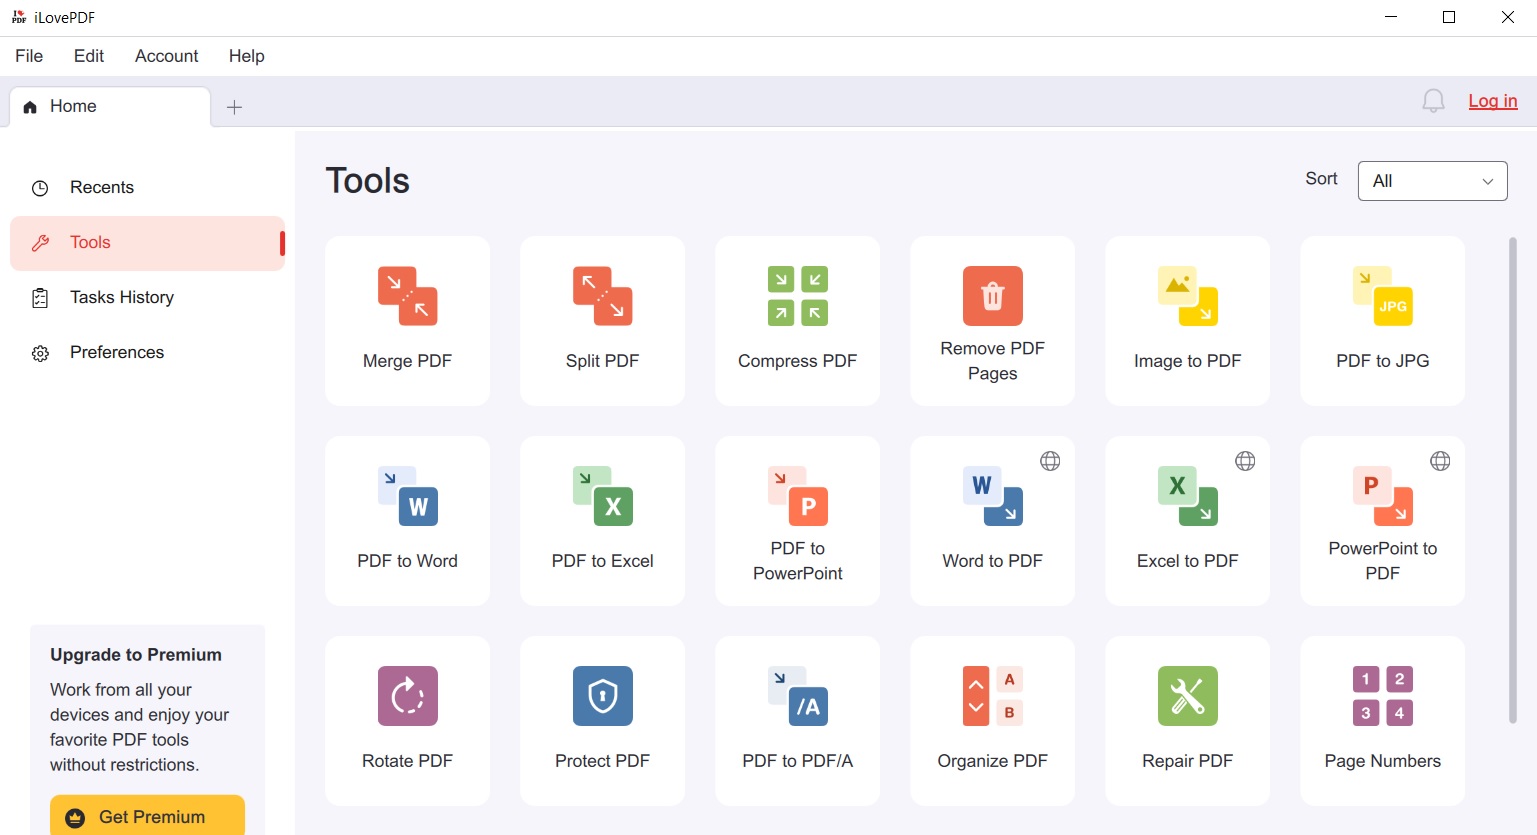The height and width of the screenshot is (835, 1537).
Task: Open the PDF to PDF/A icon
Action: 798,696
